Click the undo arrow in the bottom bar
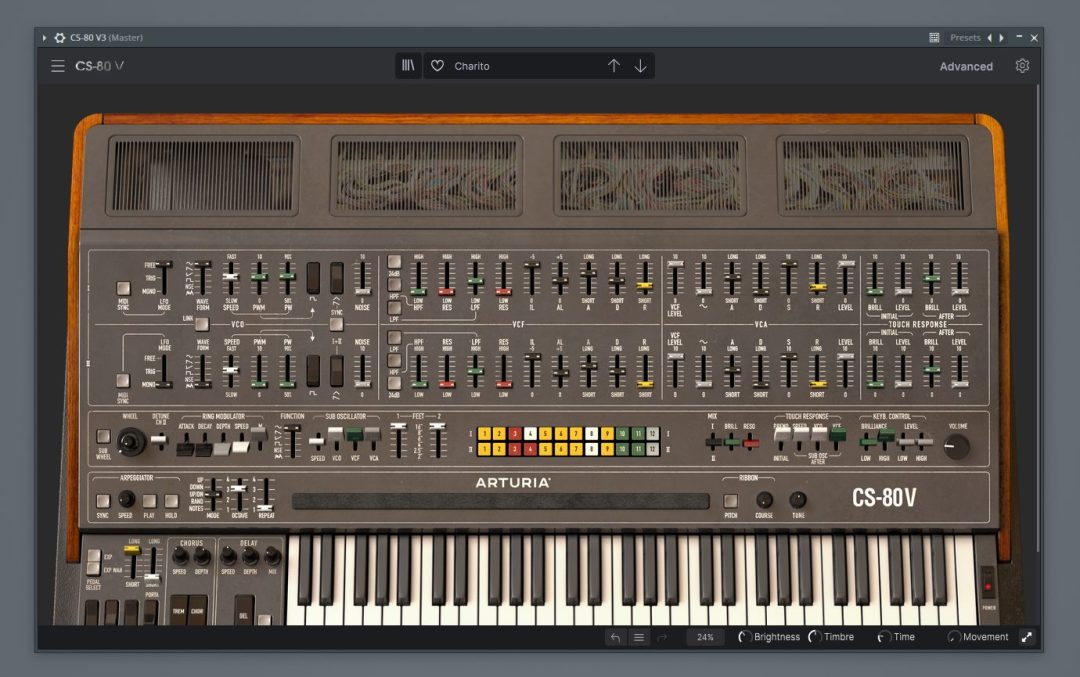 615,637
